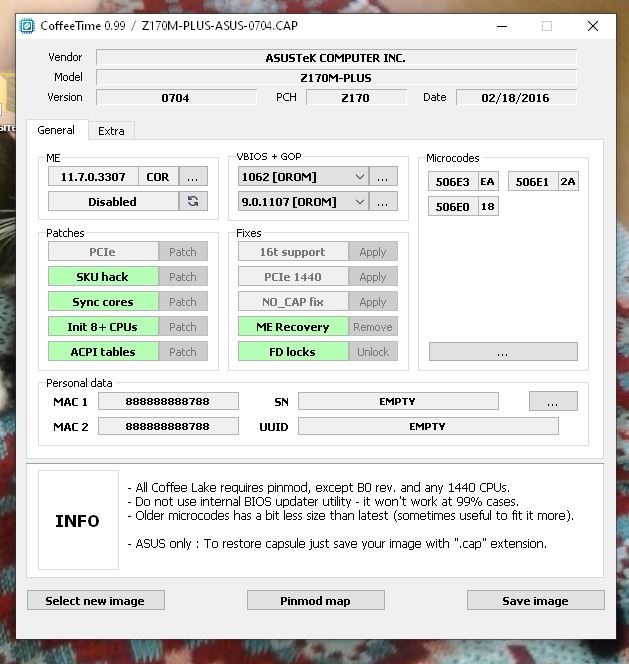This screenshot has height=664, width=629.
Task: Open the Pinmod map
Action: [316, 600]
